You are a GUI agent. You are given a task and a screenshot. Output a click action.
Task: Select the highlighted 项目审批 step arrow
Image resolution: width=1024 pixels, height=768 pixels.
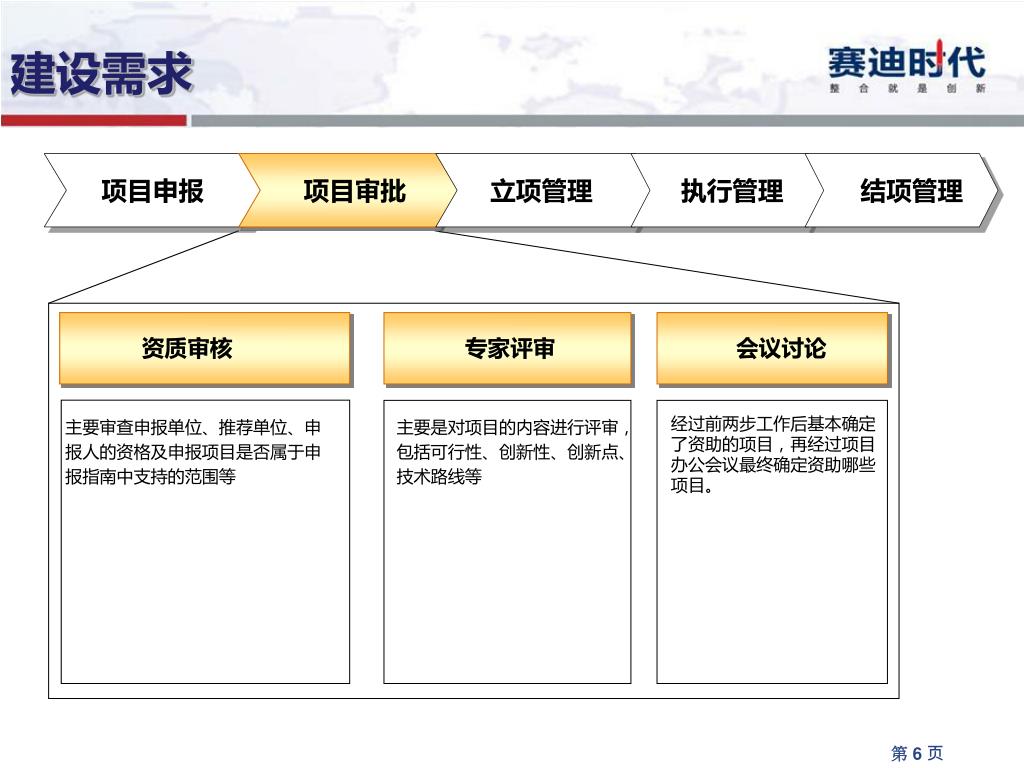347,191
